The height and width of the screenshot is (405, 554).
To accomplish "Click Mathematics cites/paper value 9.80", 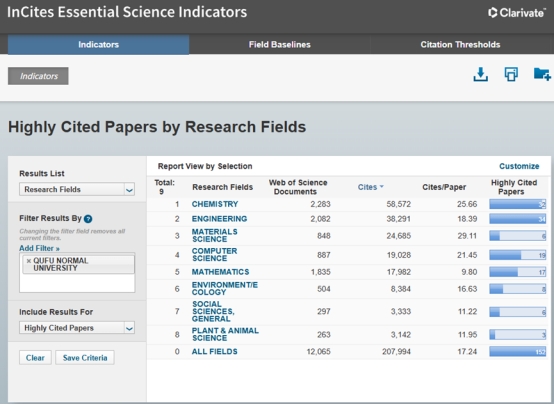I will 469,272.
